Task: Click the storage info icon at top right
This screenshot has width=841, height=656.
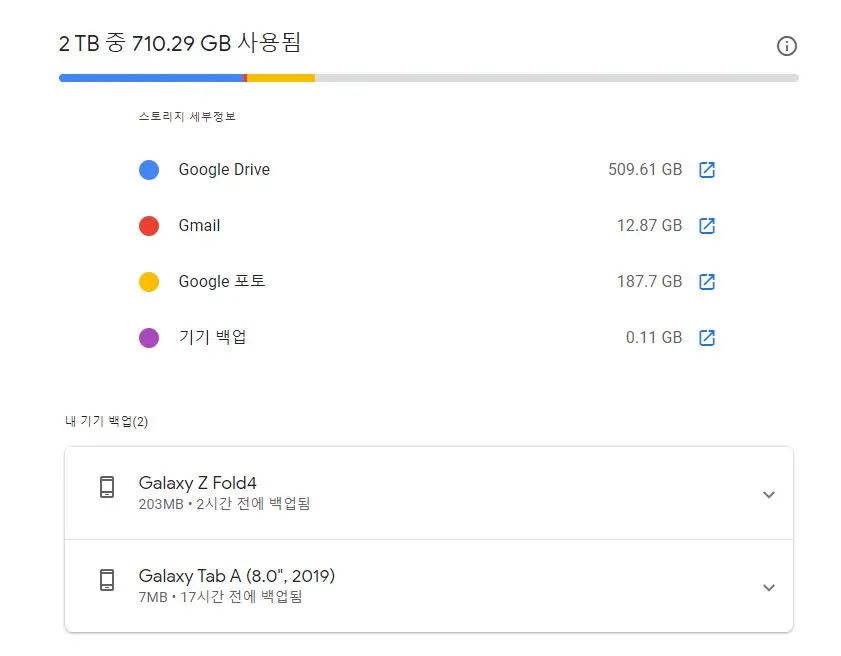Action: [x=787, y=46]
